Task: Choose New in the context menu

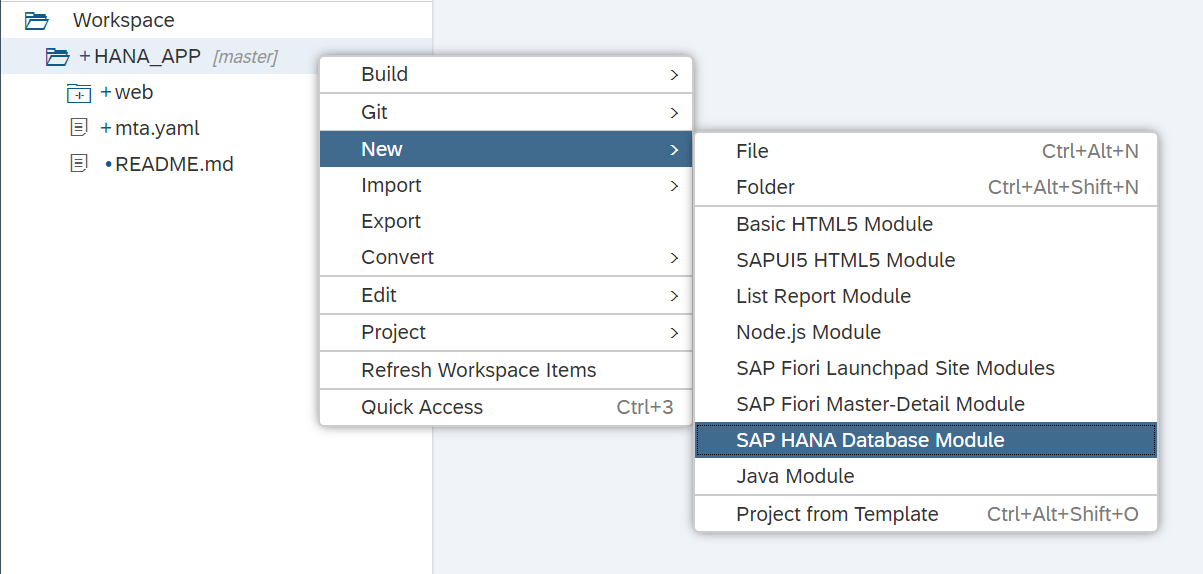Action: [x=506, y=149]
